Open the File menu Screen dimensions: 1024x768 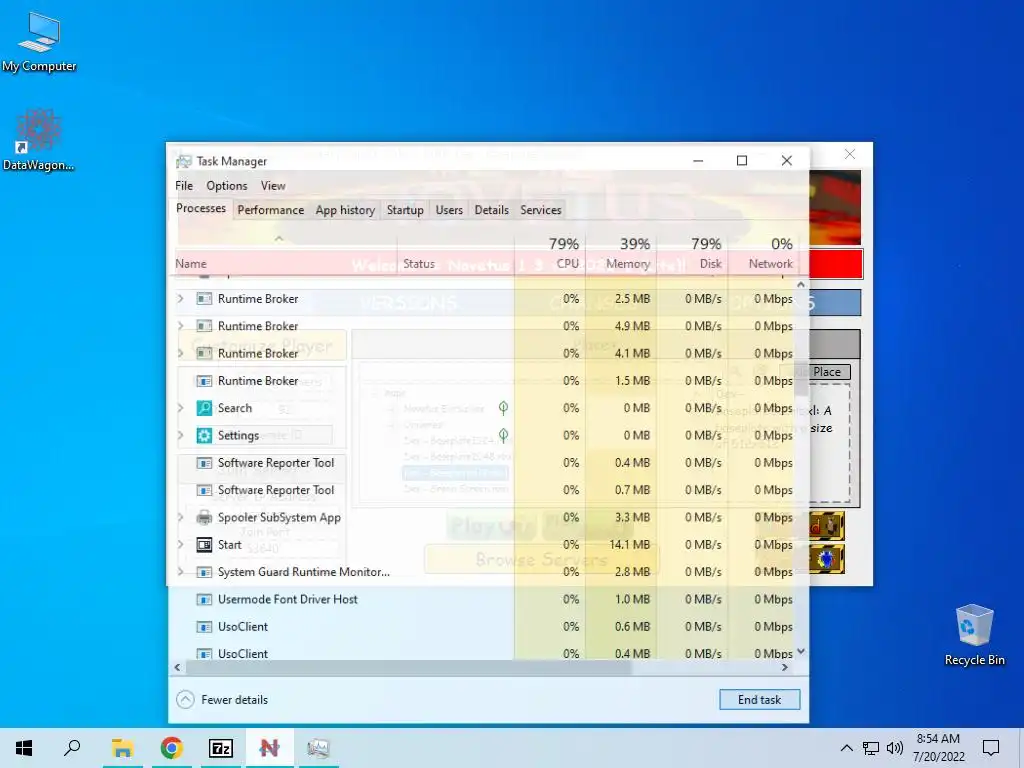184,186
